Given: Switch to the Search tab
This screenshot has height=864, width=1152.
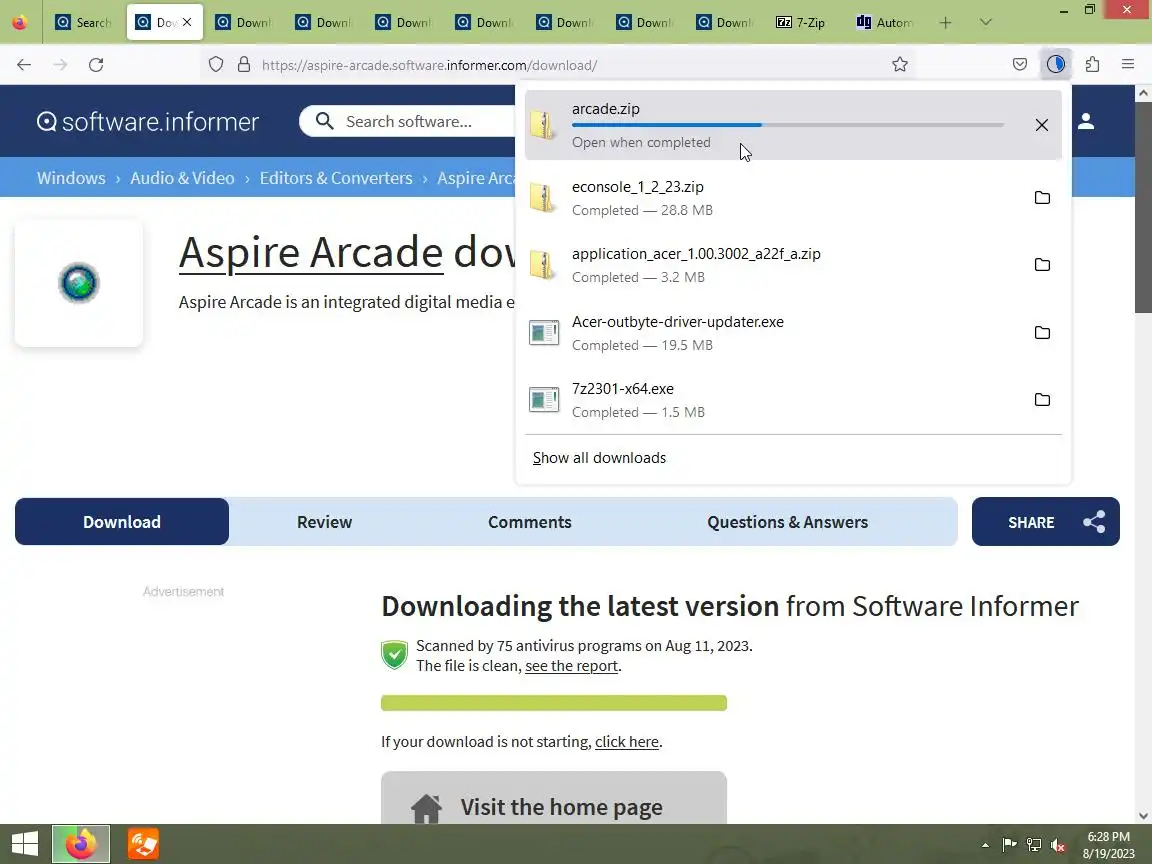Looking at the screenshot, I should click(x=83, y=23).
